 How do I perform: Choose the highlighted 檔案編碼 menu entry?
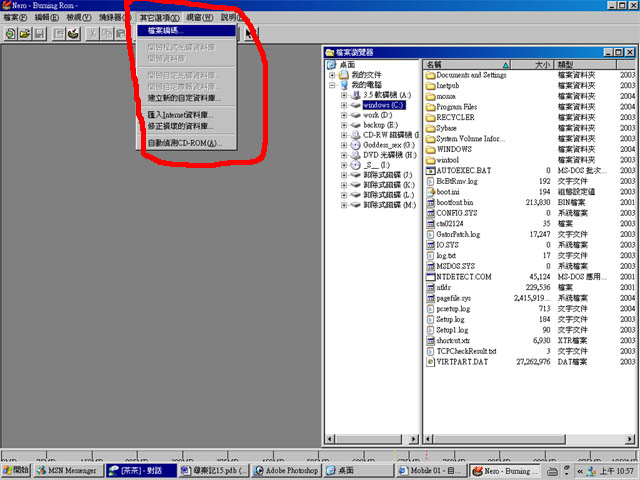pos(187,31)
